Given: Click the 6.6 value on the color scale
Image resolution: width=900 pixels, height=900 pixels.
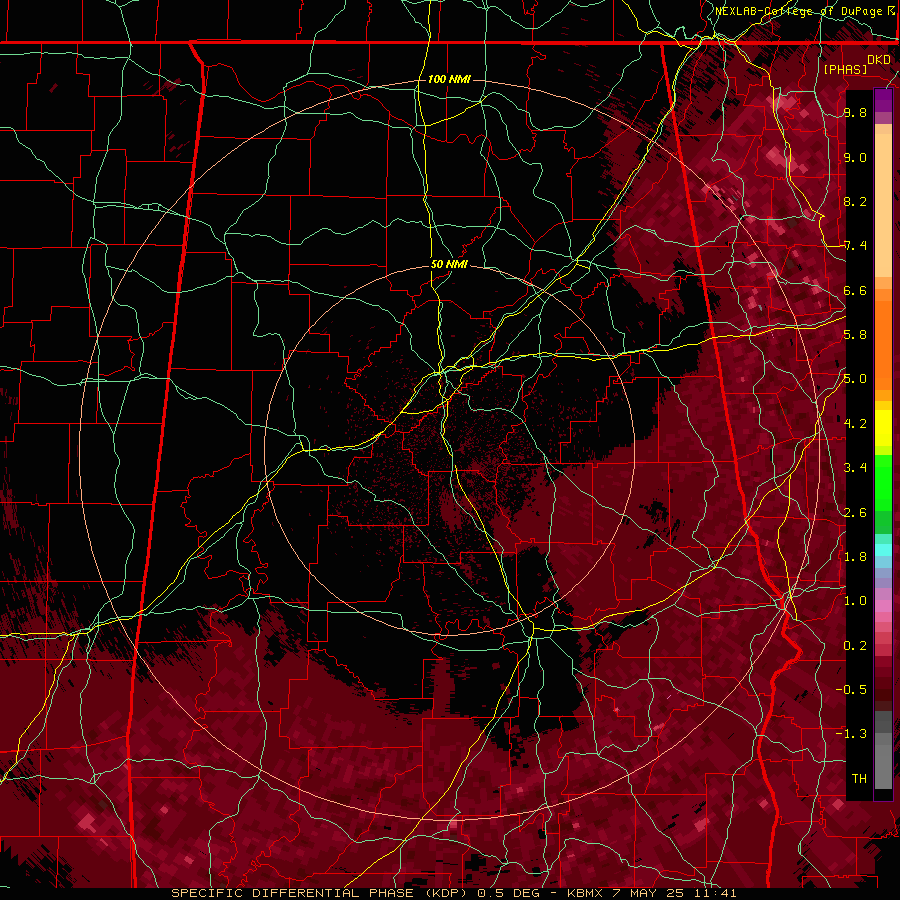Looking at the screenshot, I should (x=855, y=290).
